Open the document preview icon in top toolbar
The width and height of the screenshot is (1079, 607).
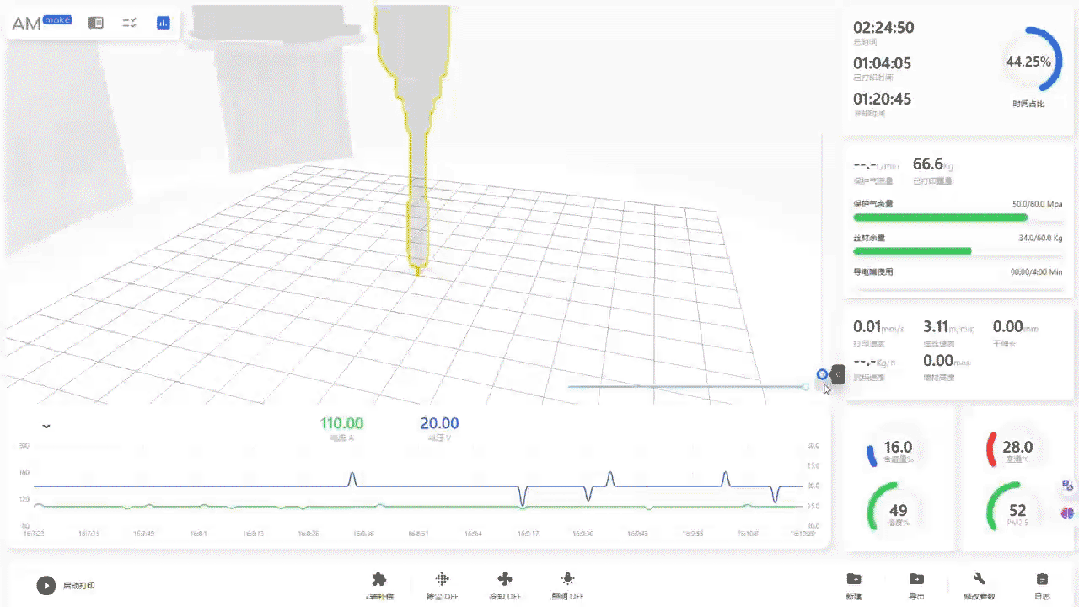point(95,21)
